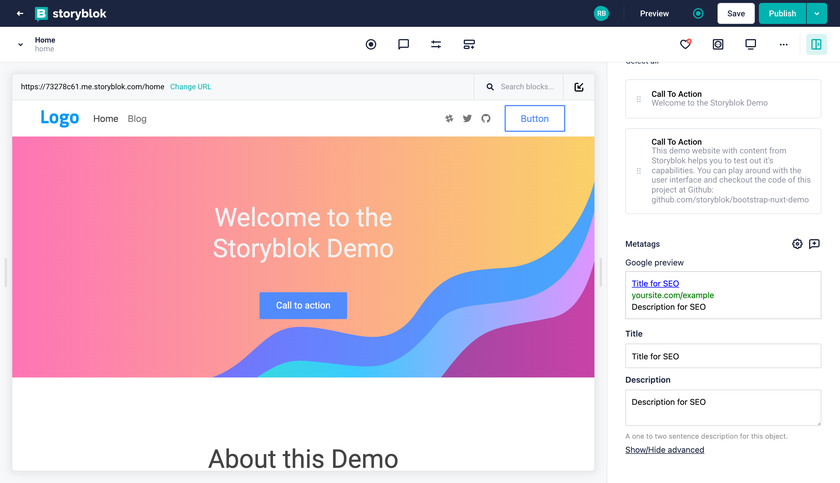Viewport: 840px width, 483px height.
Task: Click the add block layout icon
Action: [469, 44]
